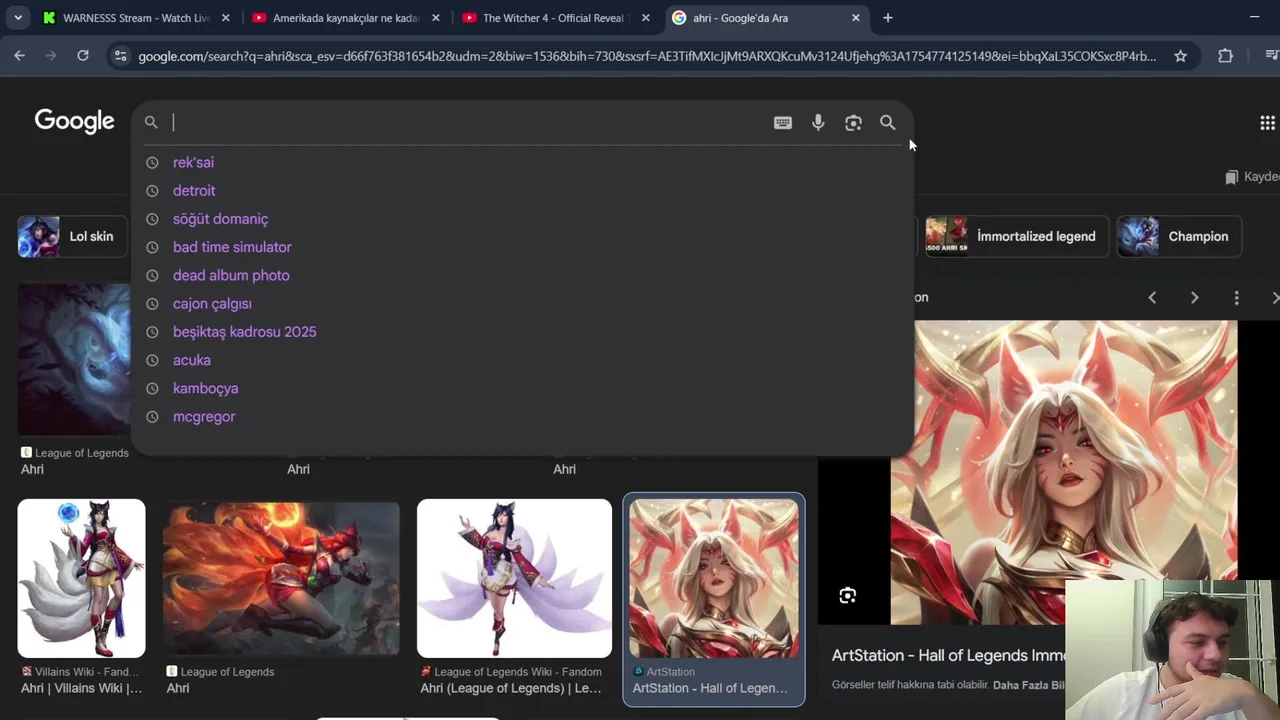The width and height of the screenshot is (1280, 720).
Task: Open a new browser tab with plus icon
Action: pyautogui.click(x=888, y=18)
